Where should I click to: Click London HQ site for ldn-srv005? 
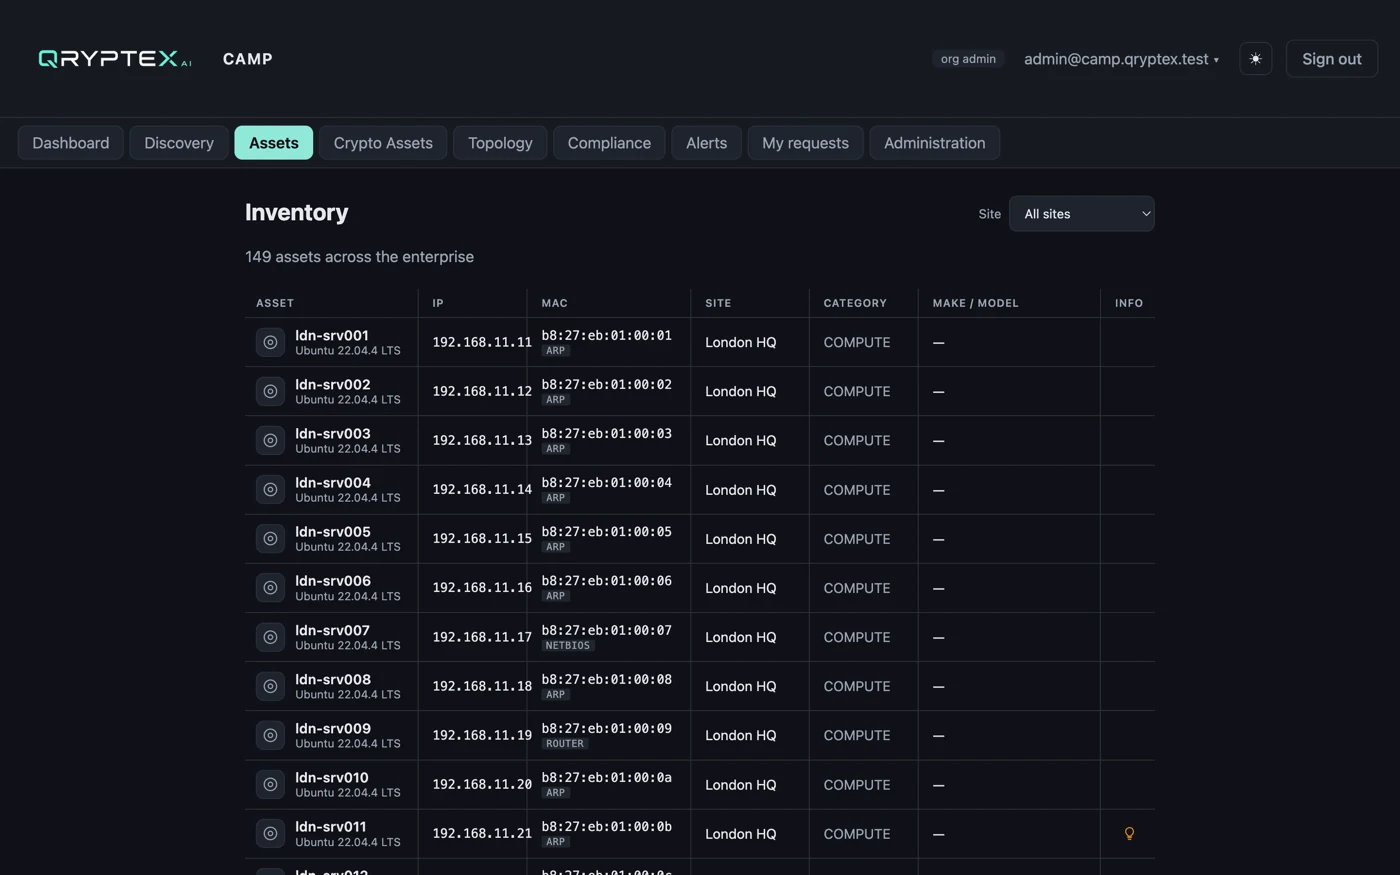pyautogui.click(x=741, y=538)
